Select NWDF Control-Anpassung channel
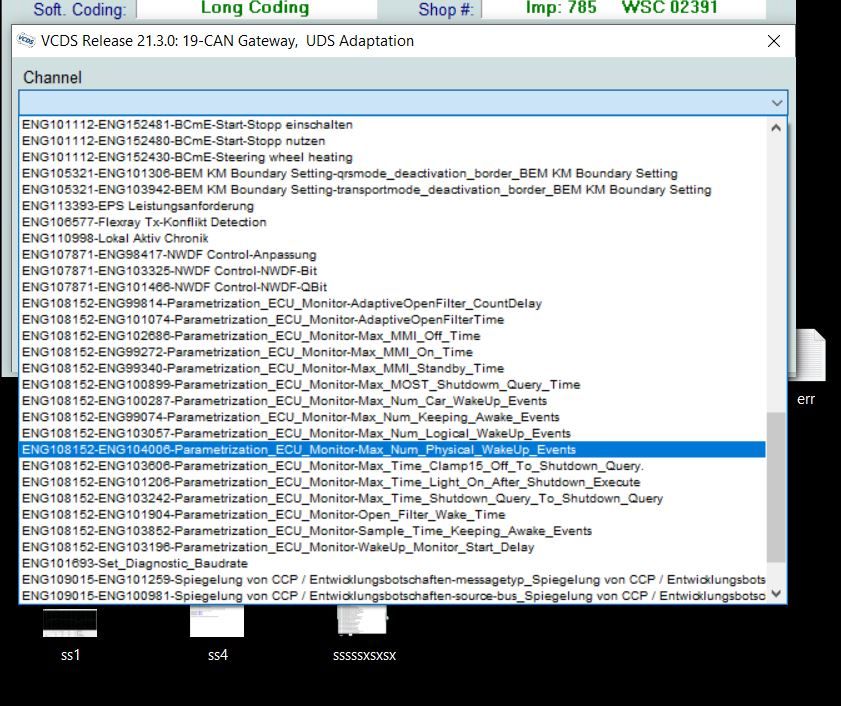This screenshot has width=841, height=706. pos(392,255)
